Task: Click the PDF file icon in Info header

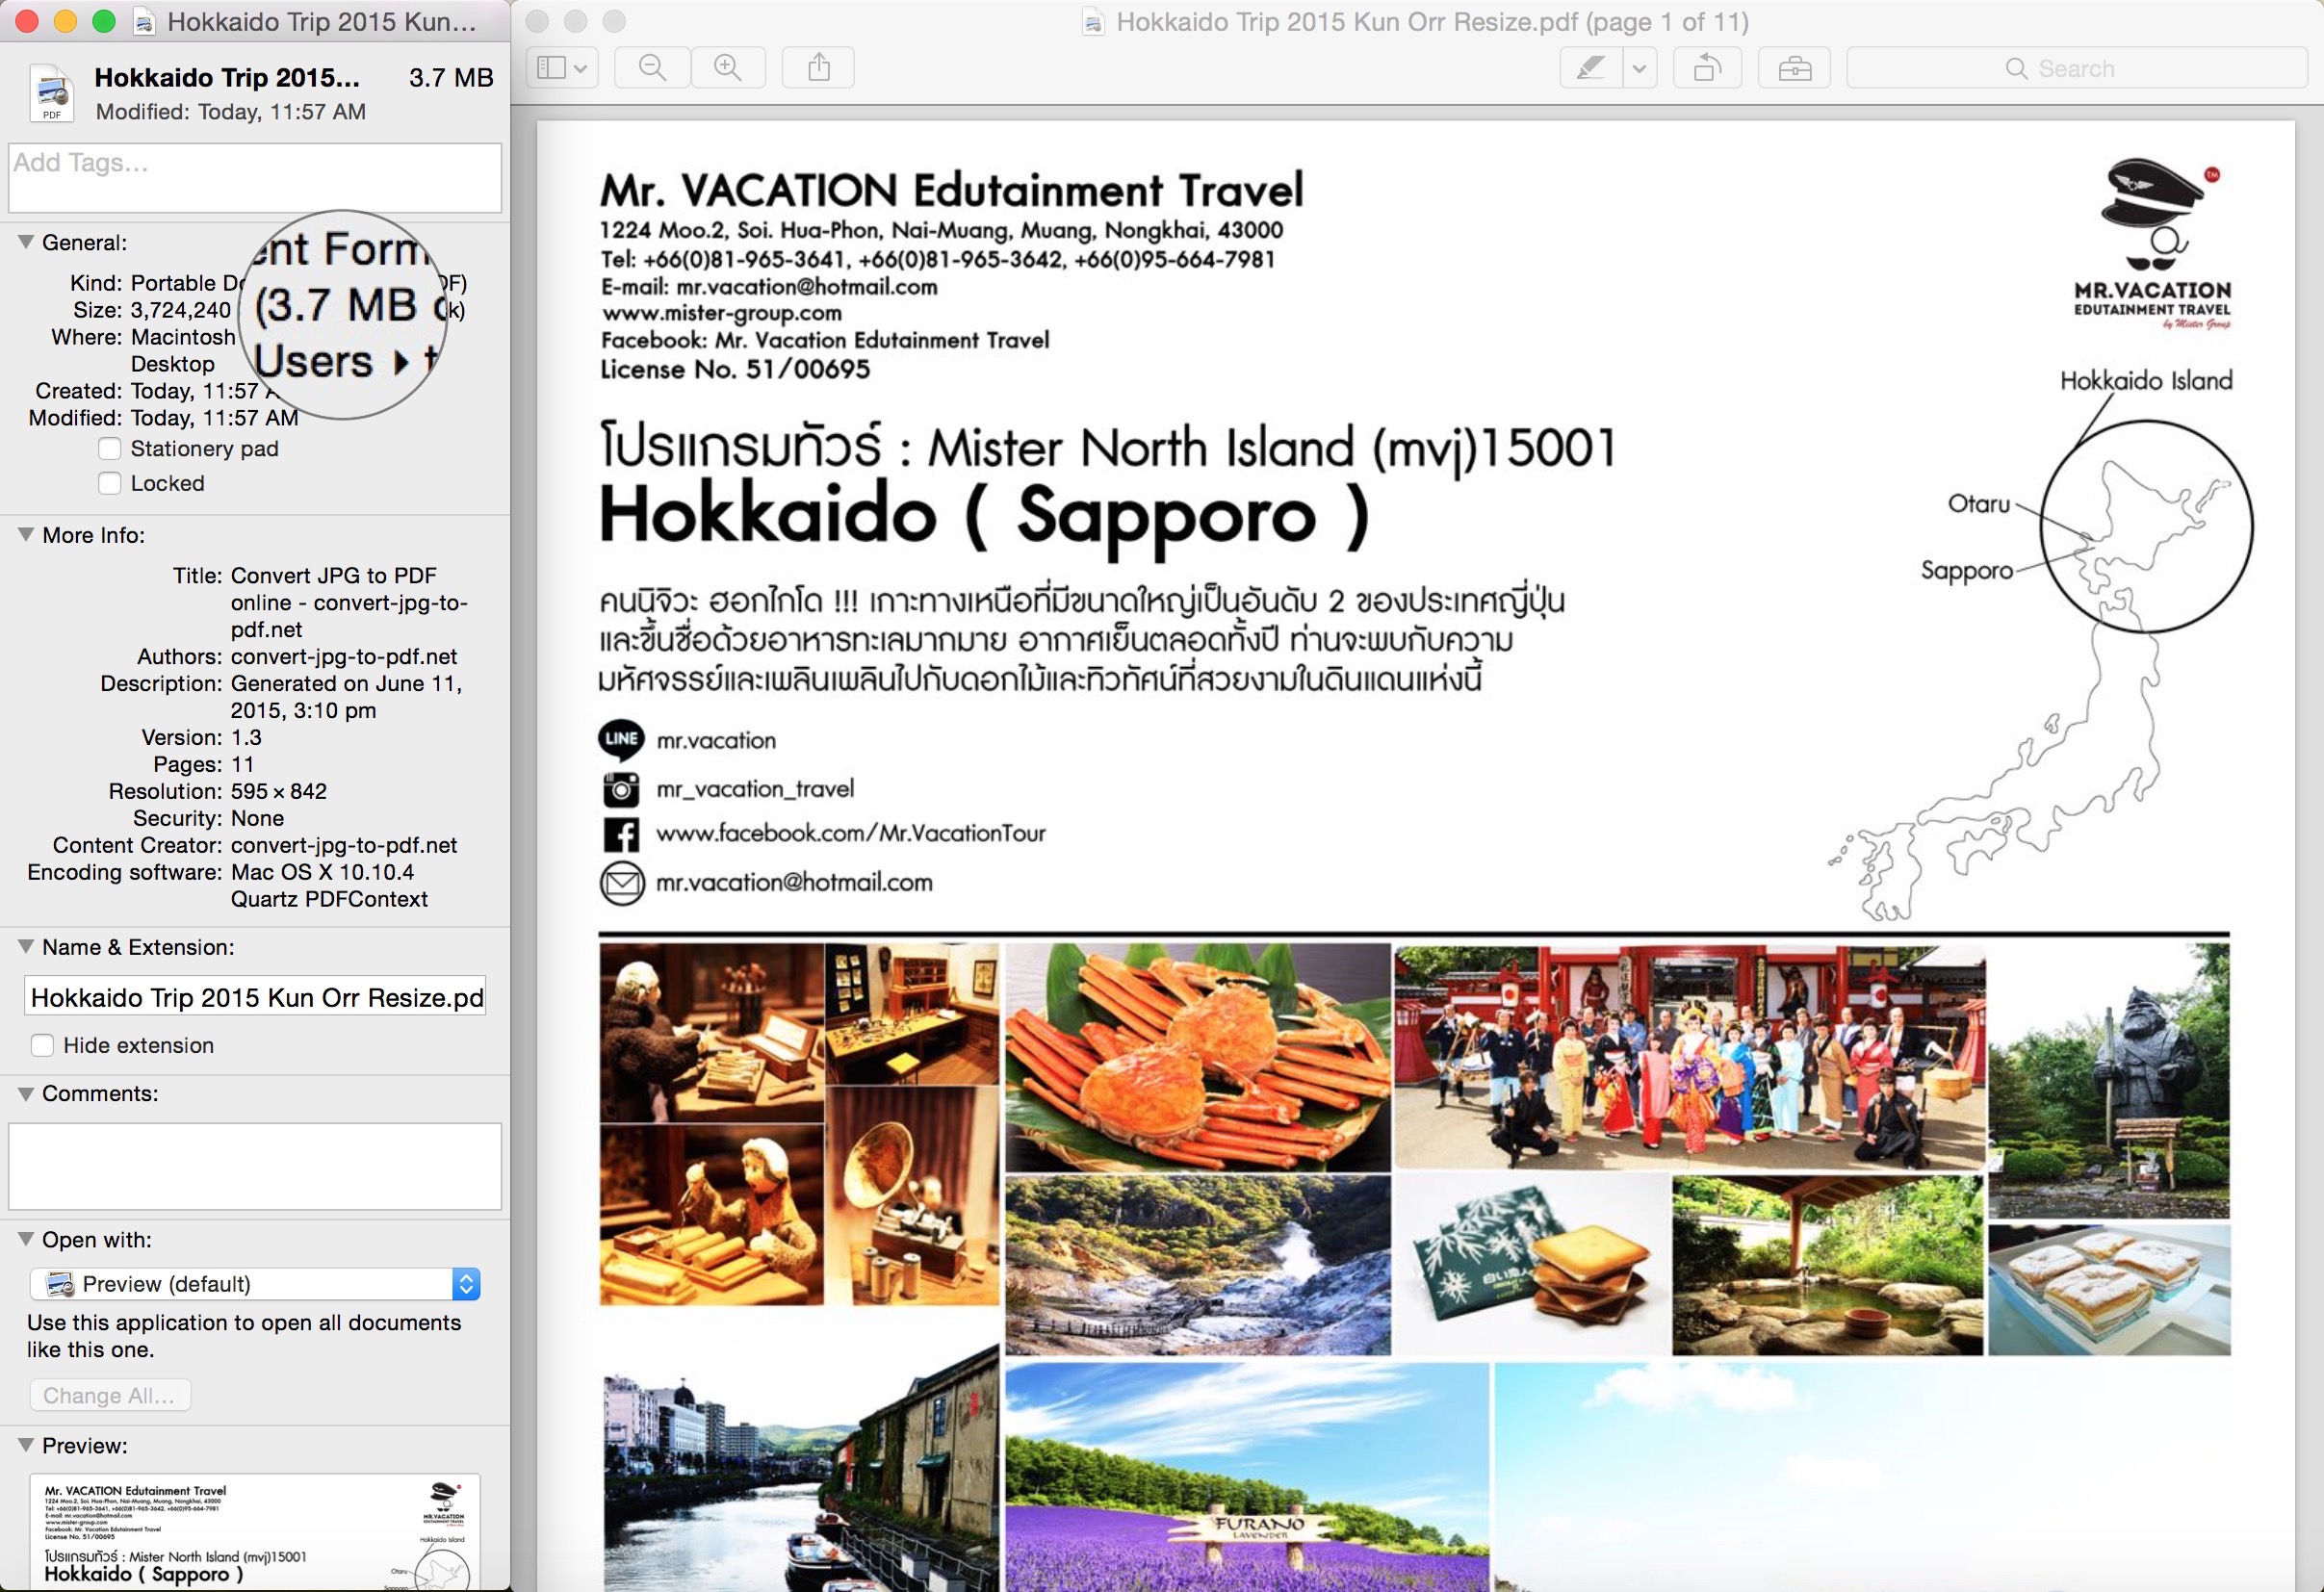Action: [51, 92]
